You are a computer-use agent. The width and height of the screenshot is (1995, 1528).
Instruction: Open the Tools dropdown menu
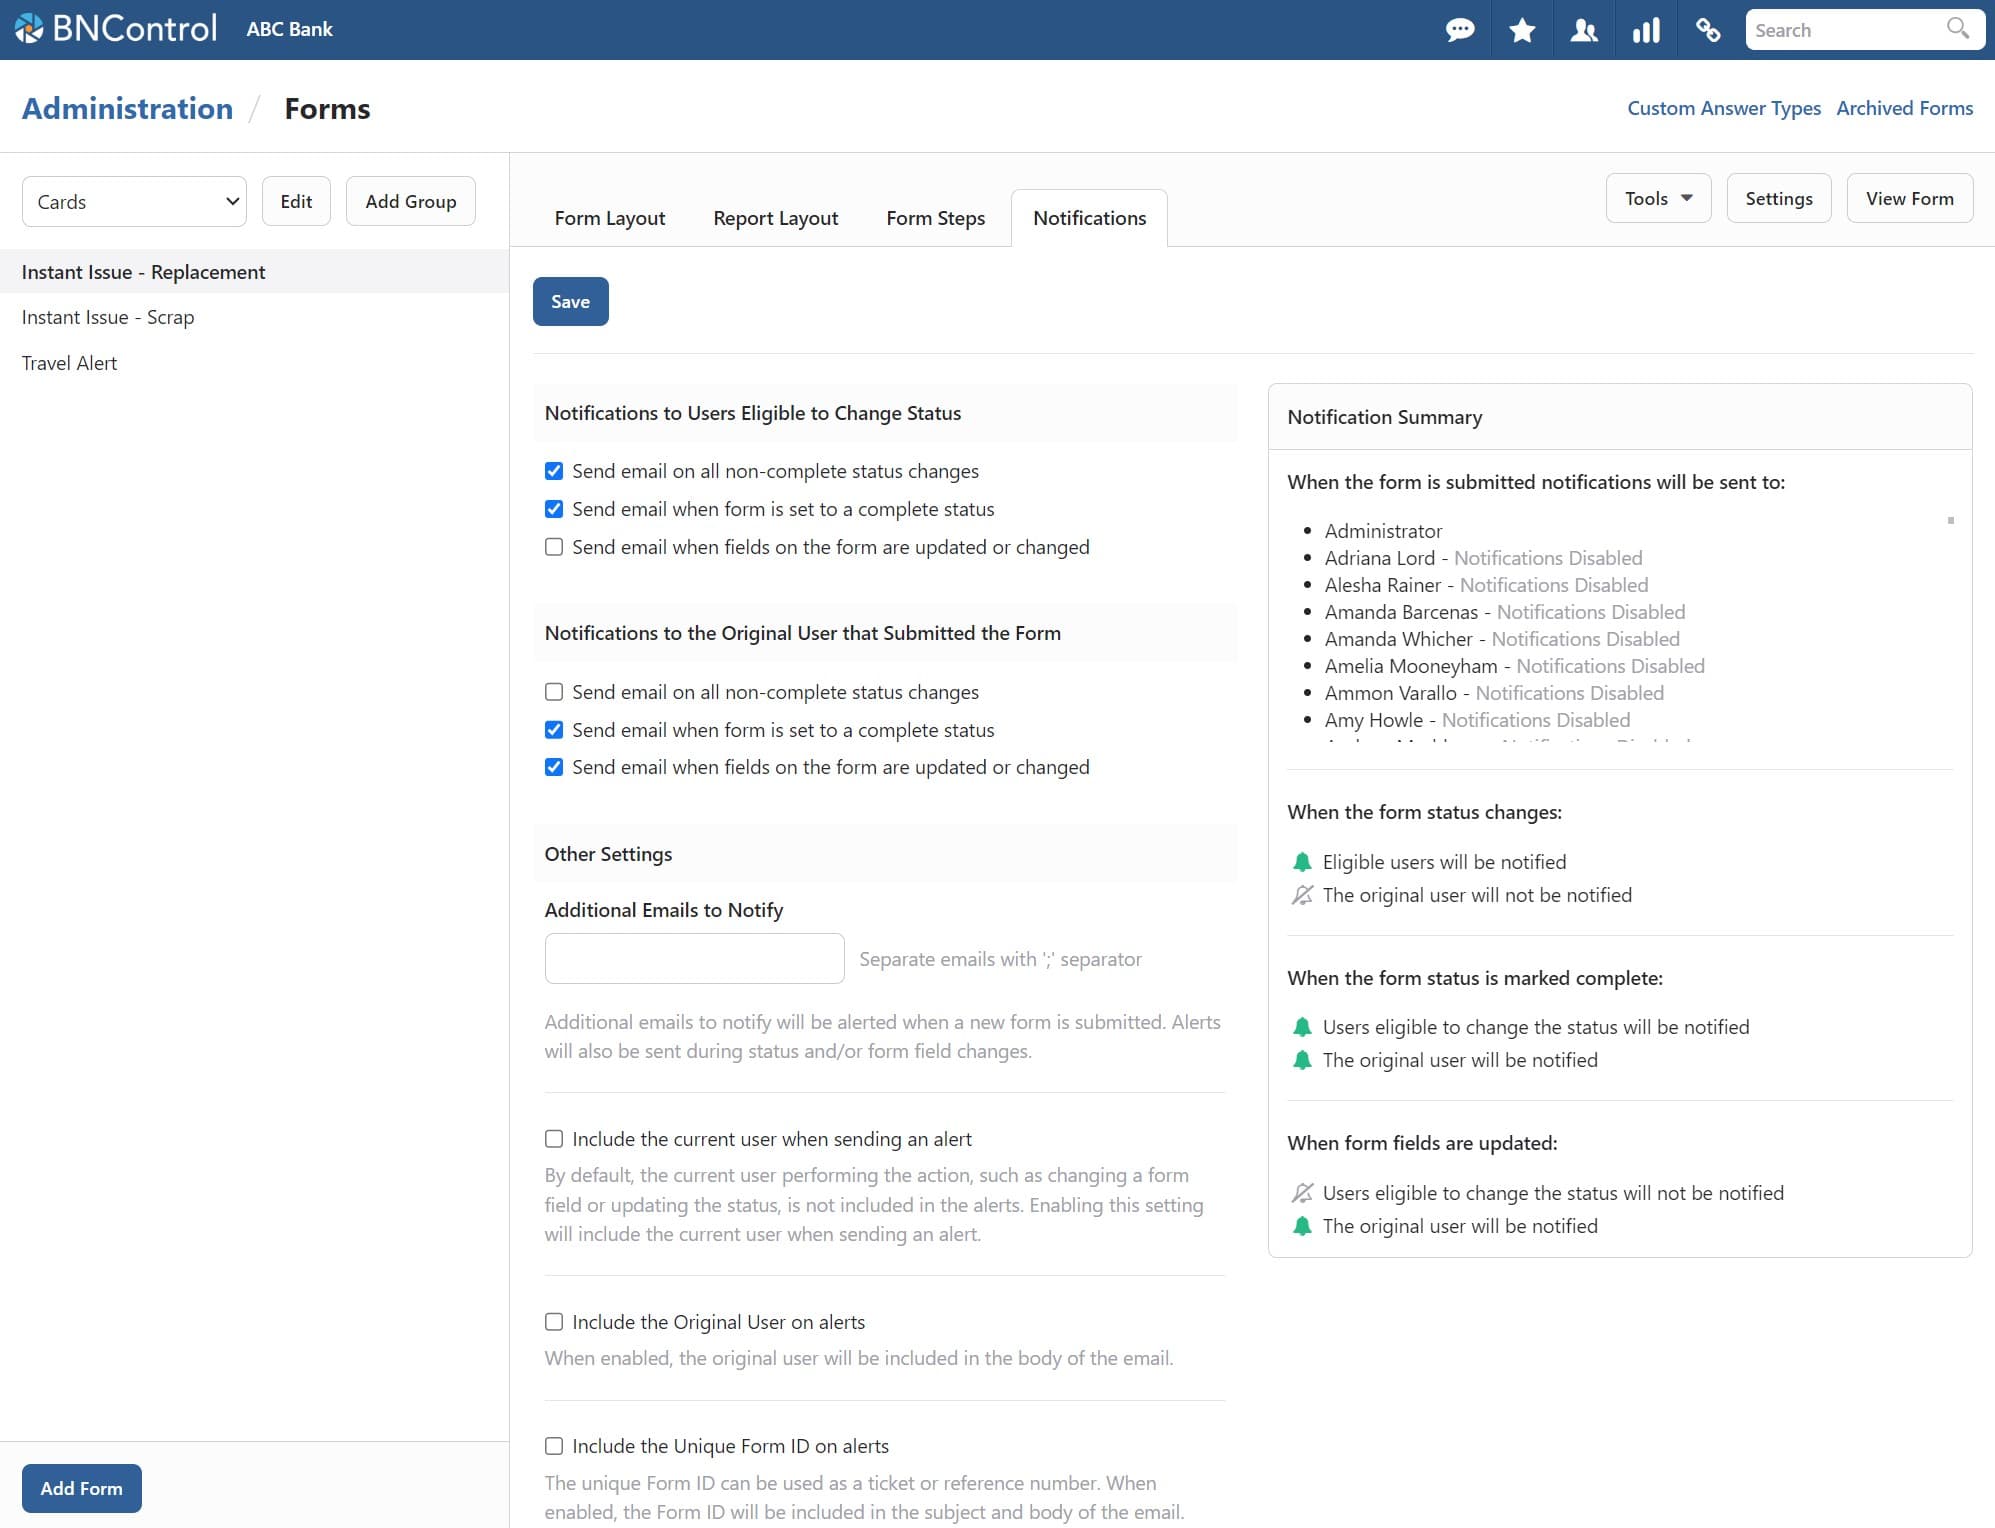click(x=1657, y=198)
